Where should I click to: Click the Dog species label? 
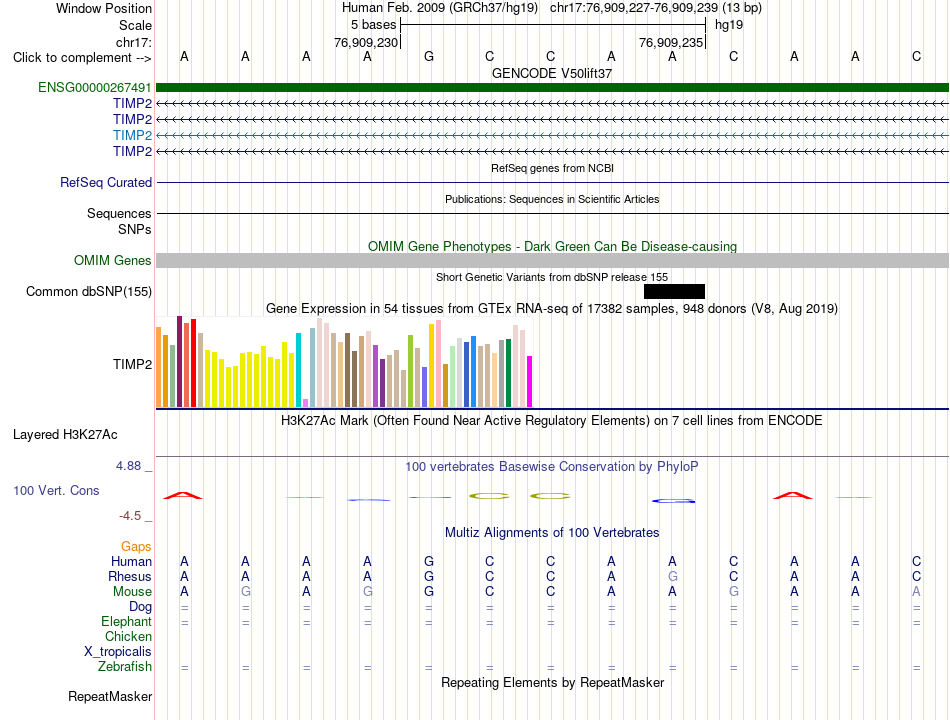(140, 607)
